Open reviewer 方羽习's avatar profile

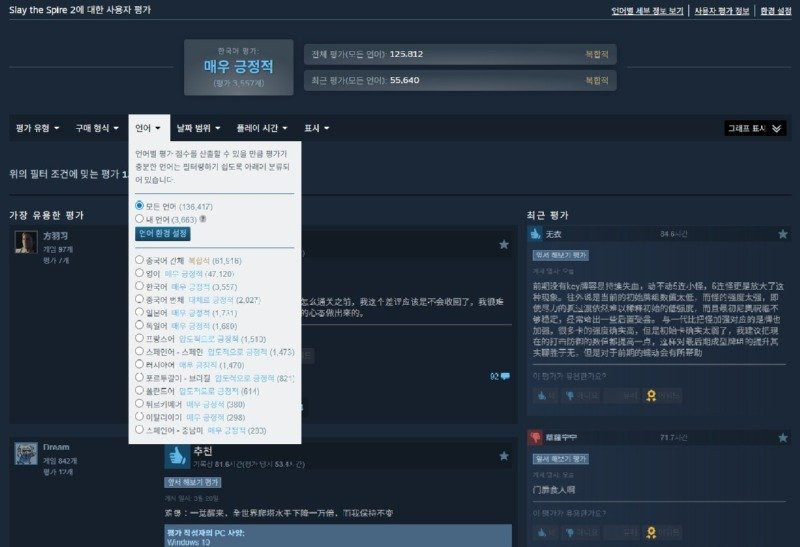pos(26,242)
